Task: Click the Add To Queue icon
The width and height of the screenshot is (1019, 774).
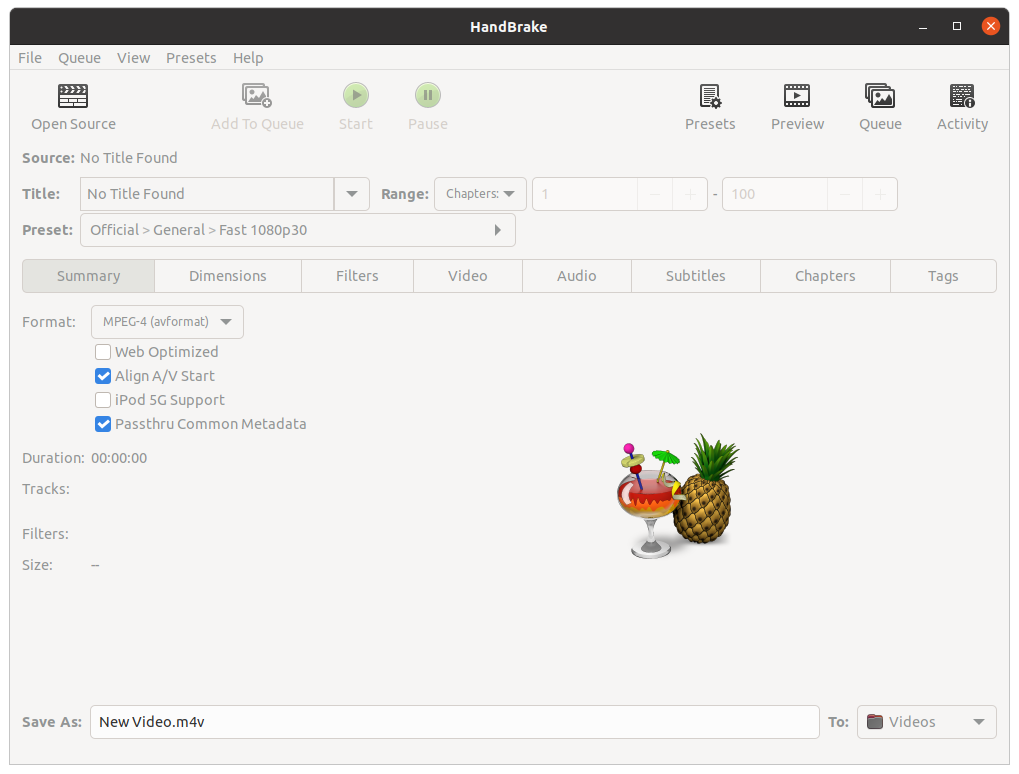Action: (x=257, y=96)
